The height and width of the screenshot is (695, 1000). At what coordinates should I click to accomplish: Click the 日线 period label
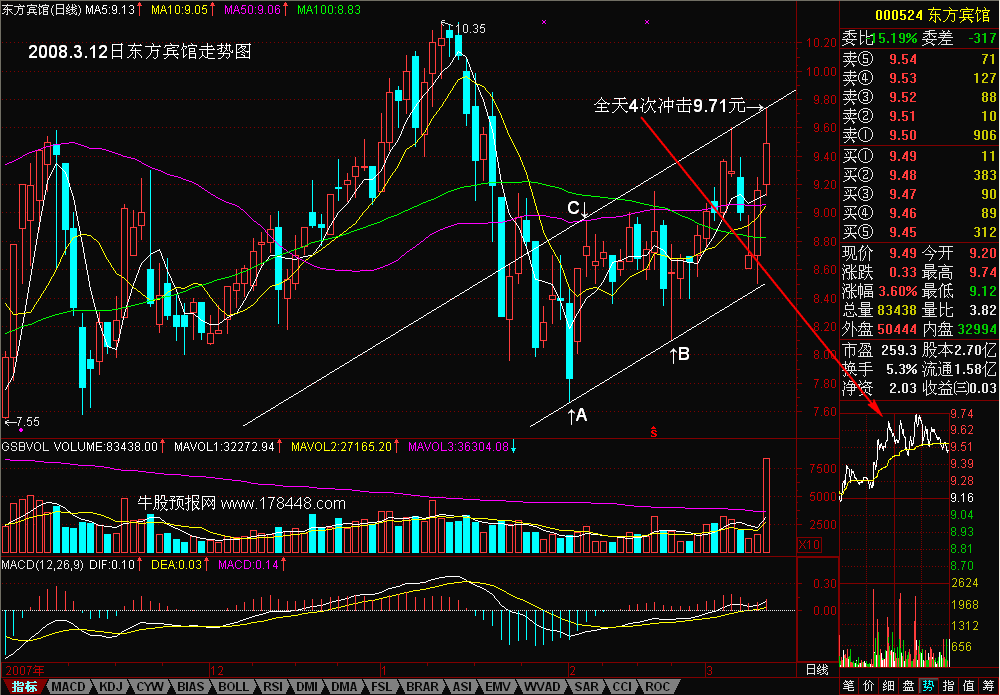pos(817,669)
